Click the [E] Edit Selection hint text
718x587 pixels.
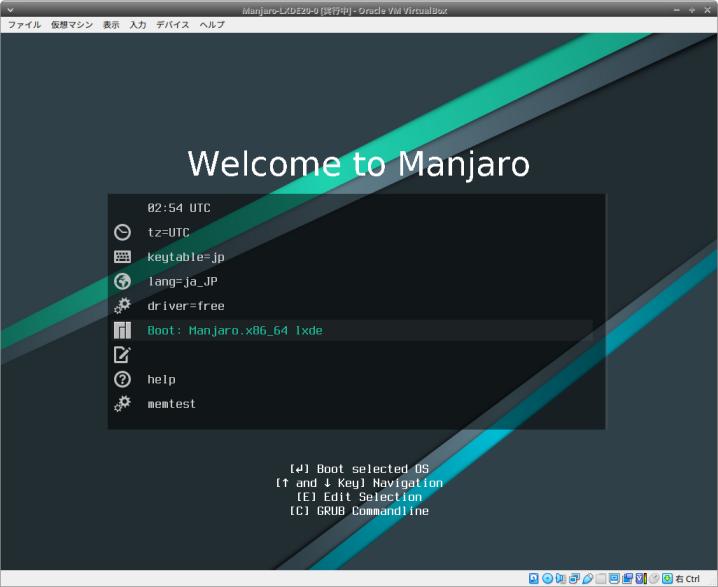pyautogui.click(x=359, y=497)
